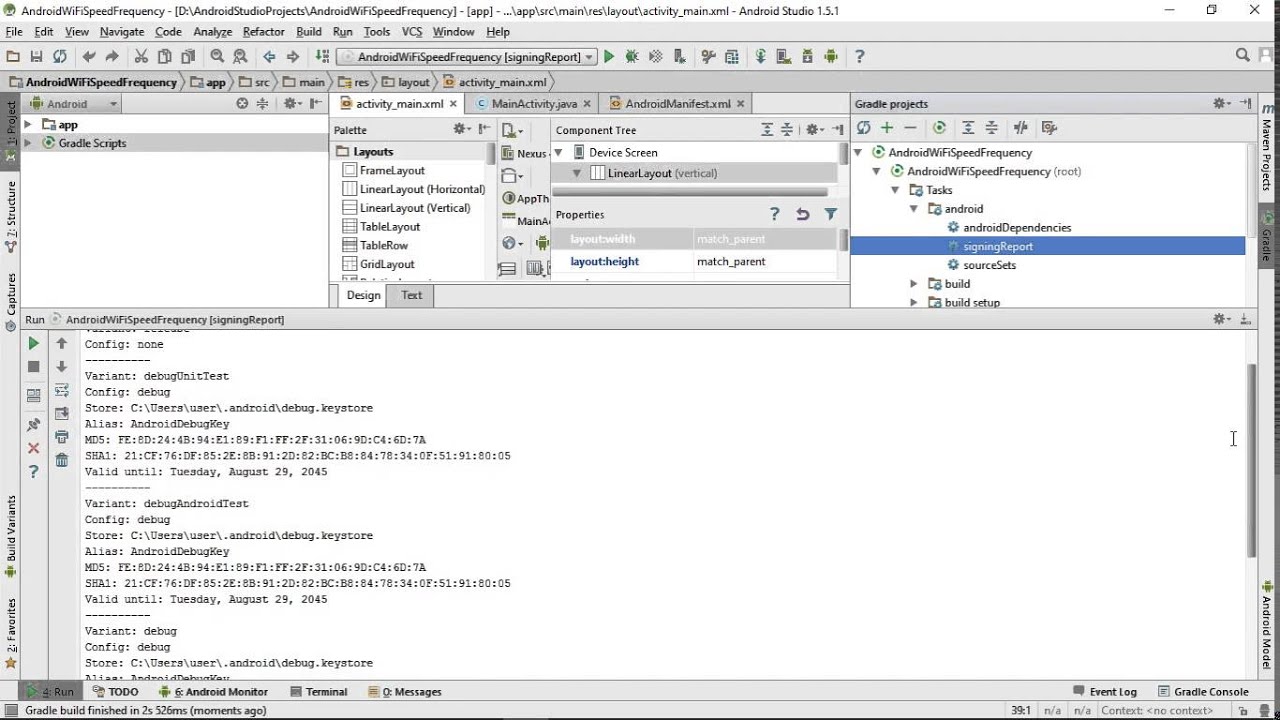The image size is (1280, 720).
Task: Open the TODO tool window
Action: (114, 692)
